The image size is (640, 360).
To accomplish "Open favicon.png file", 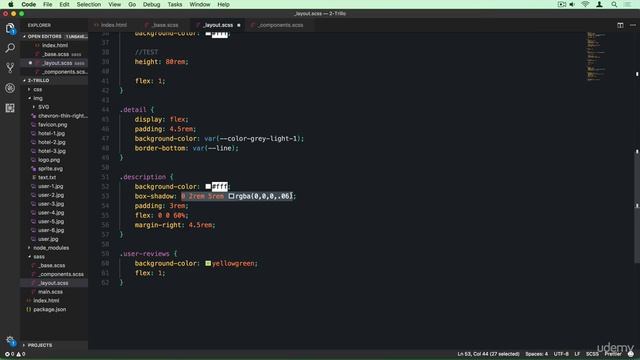I will [53, 125].
